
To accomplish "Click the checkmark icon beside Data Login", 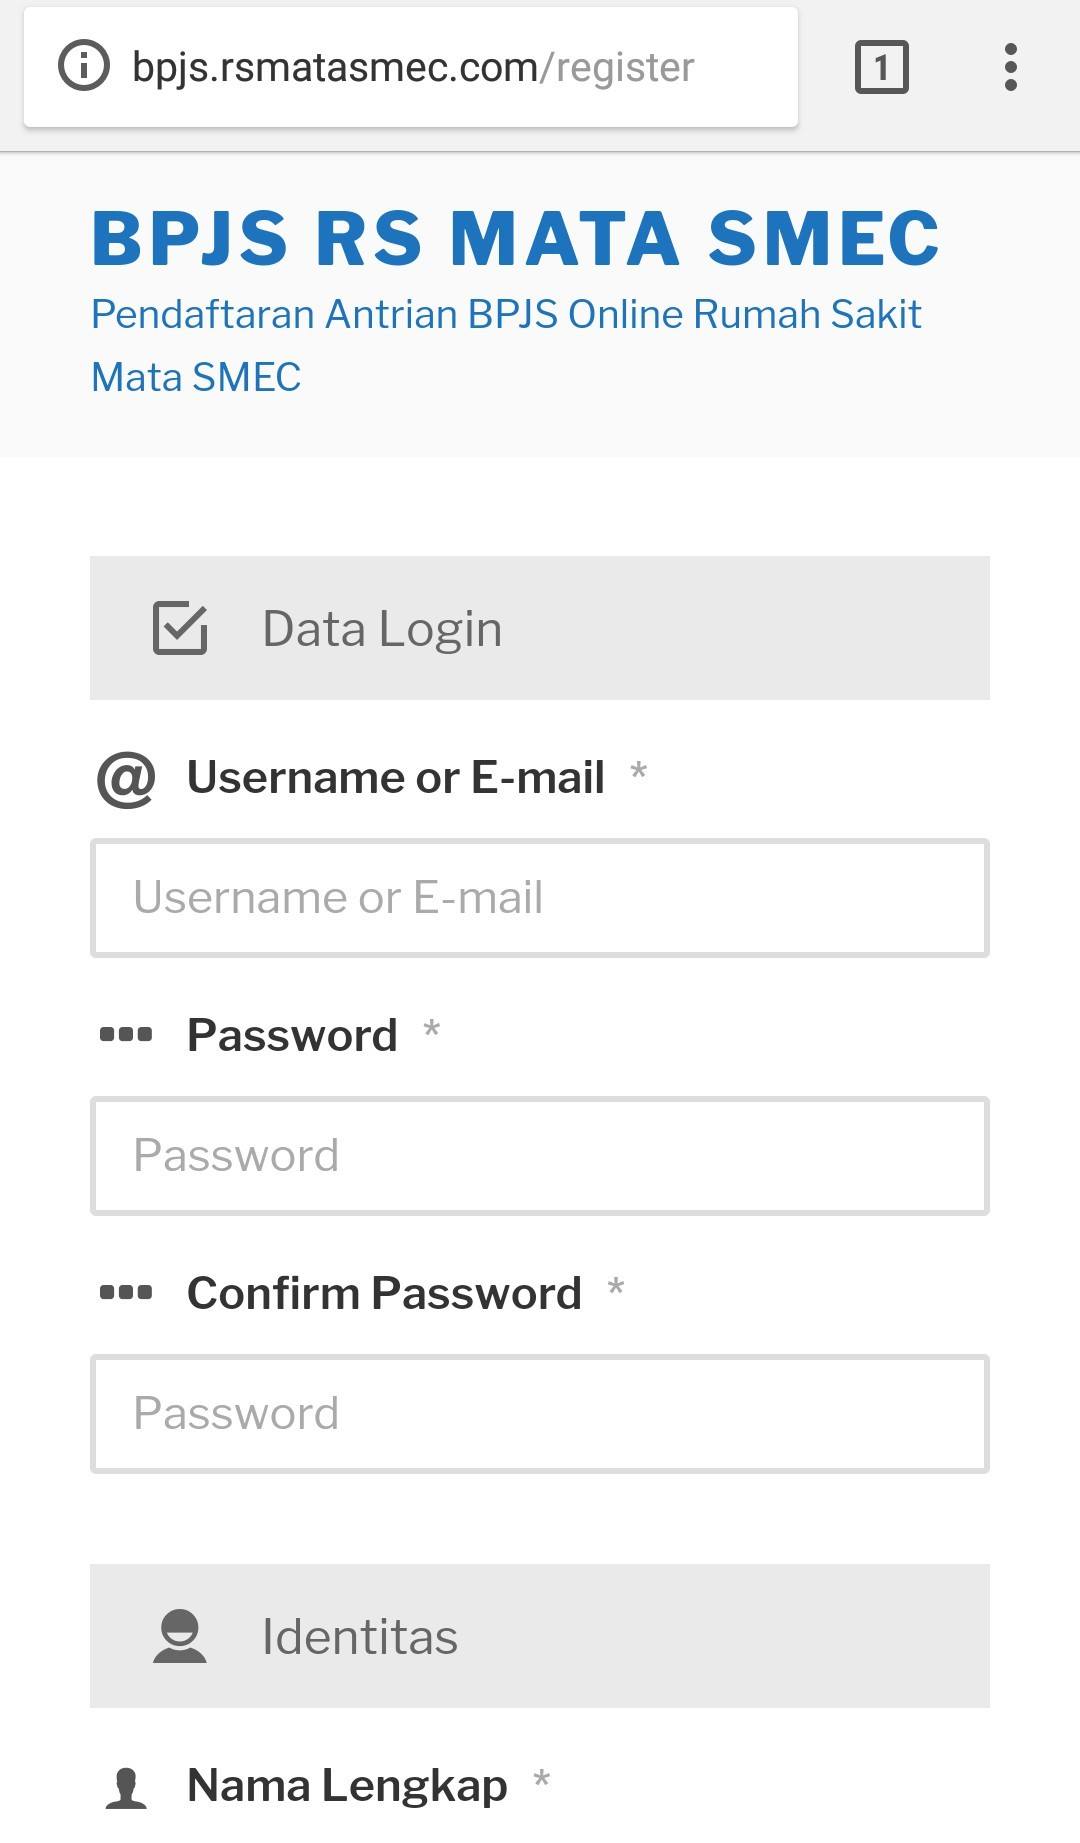I will 180,628.
